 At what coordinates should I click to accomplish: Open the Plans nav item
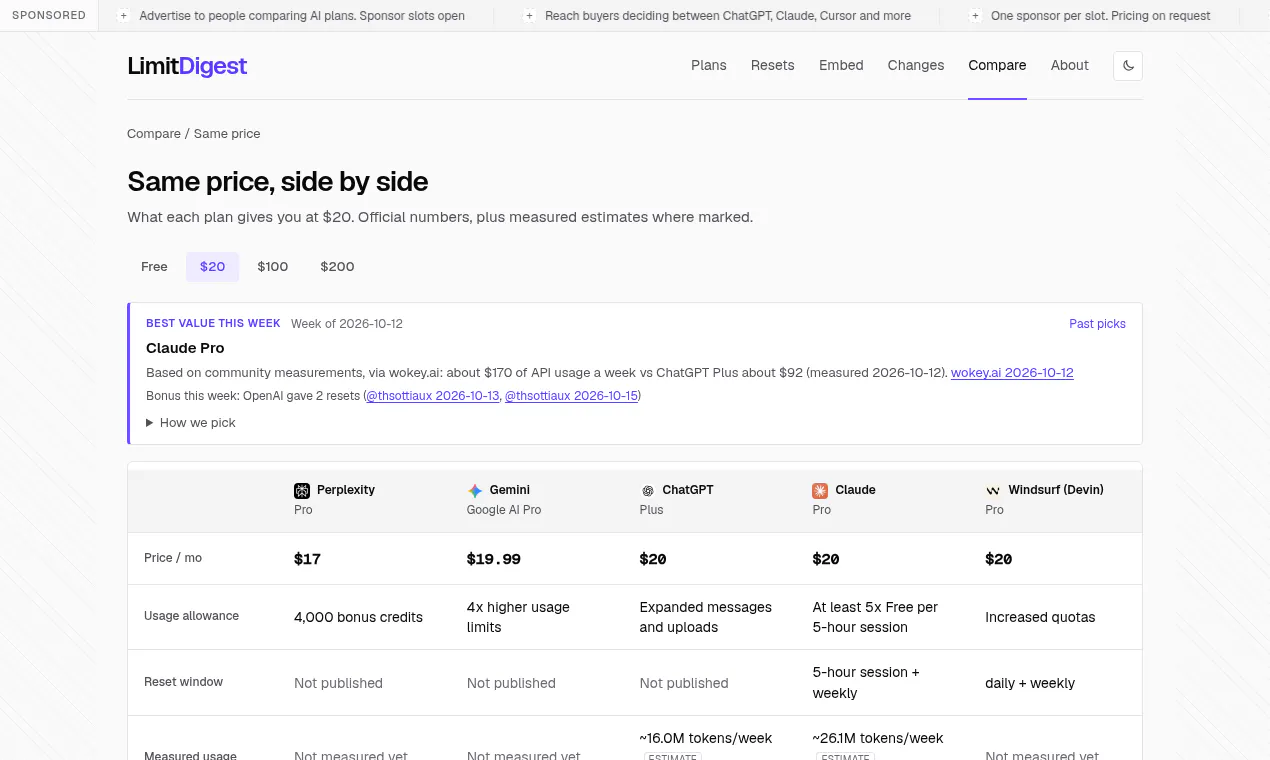click(x=709, y=66)
